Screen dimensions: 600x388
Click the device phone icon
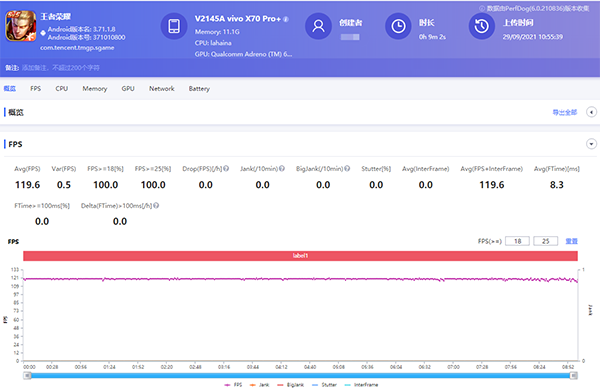point(174,26)
